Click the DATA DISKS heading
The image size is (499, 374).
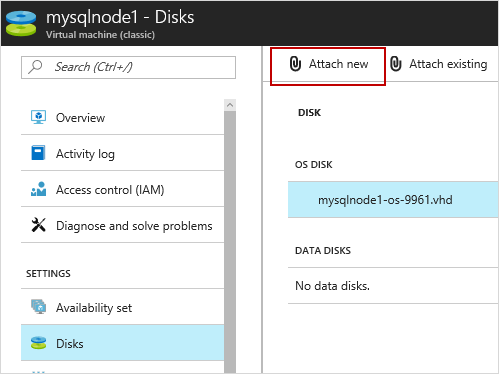(x=323, y=250)
